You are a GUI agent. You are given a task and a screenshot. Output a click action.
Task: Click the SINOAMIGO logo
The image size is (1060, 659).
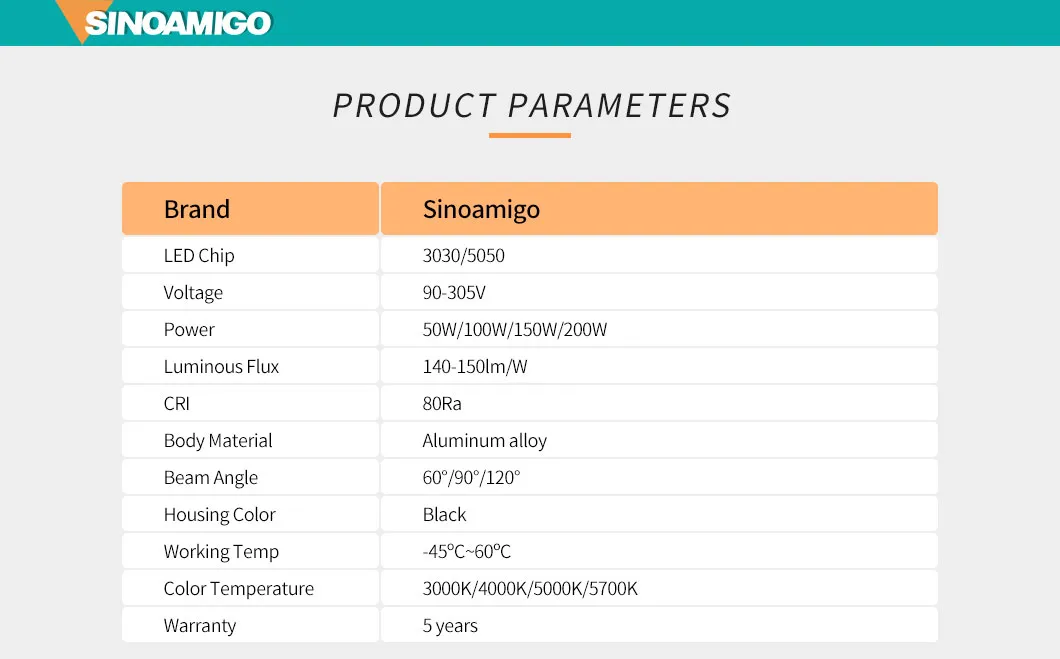[x=178, y=23]
